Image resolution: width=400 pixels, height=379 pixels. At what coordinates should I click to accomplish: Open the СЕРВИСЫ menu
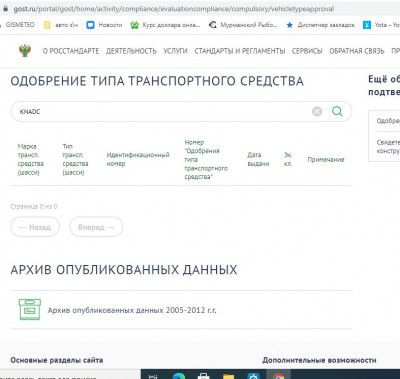click(307, 51)
